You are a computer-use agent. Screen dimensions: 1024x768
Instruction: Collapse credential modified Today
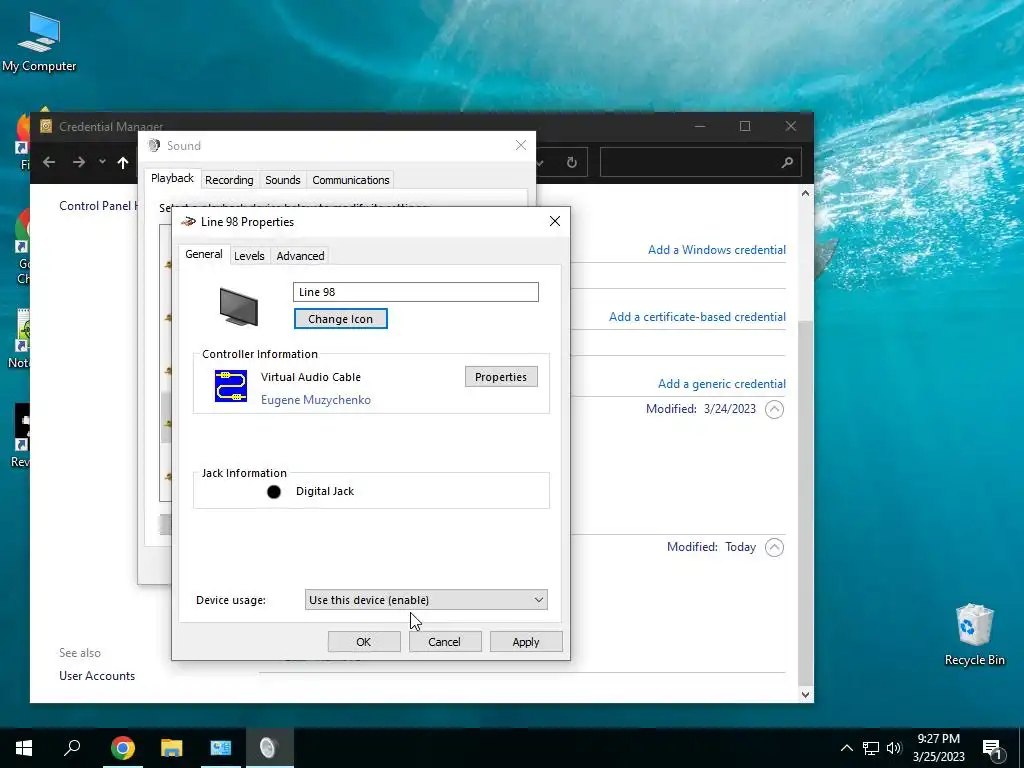(774, 547)
